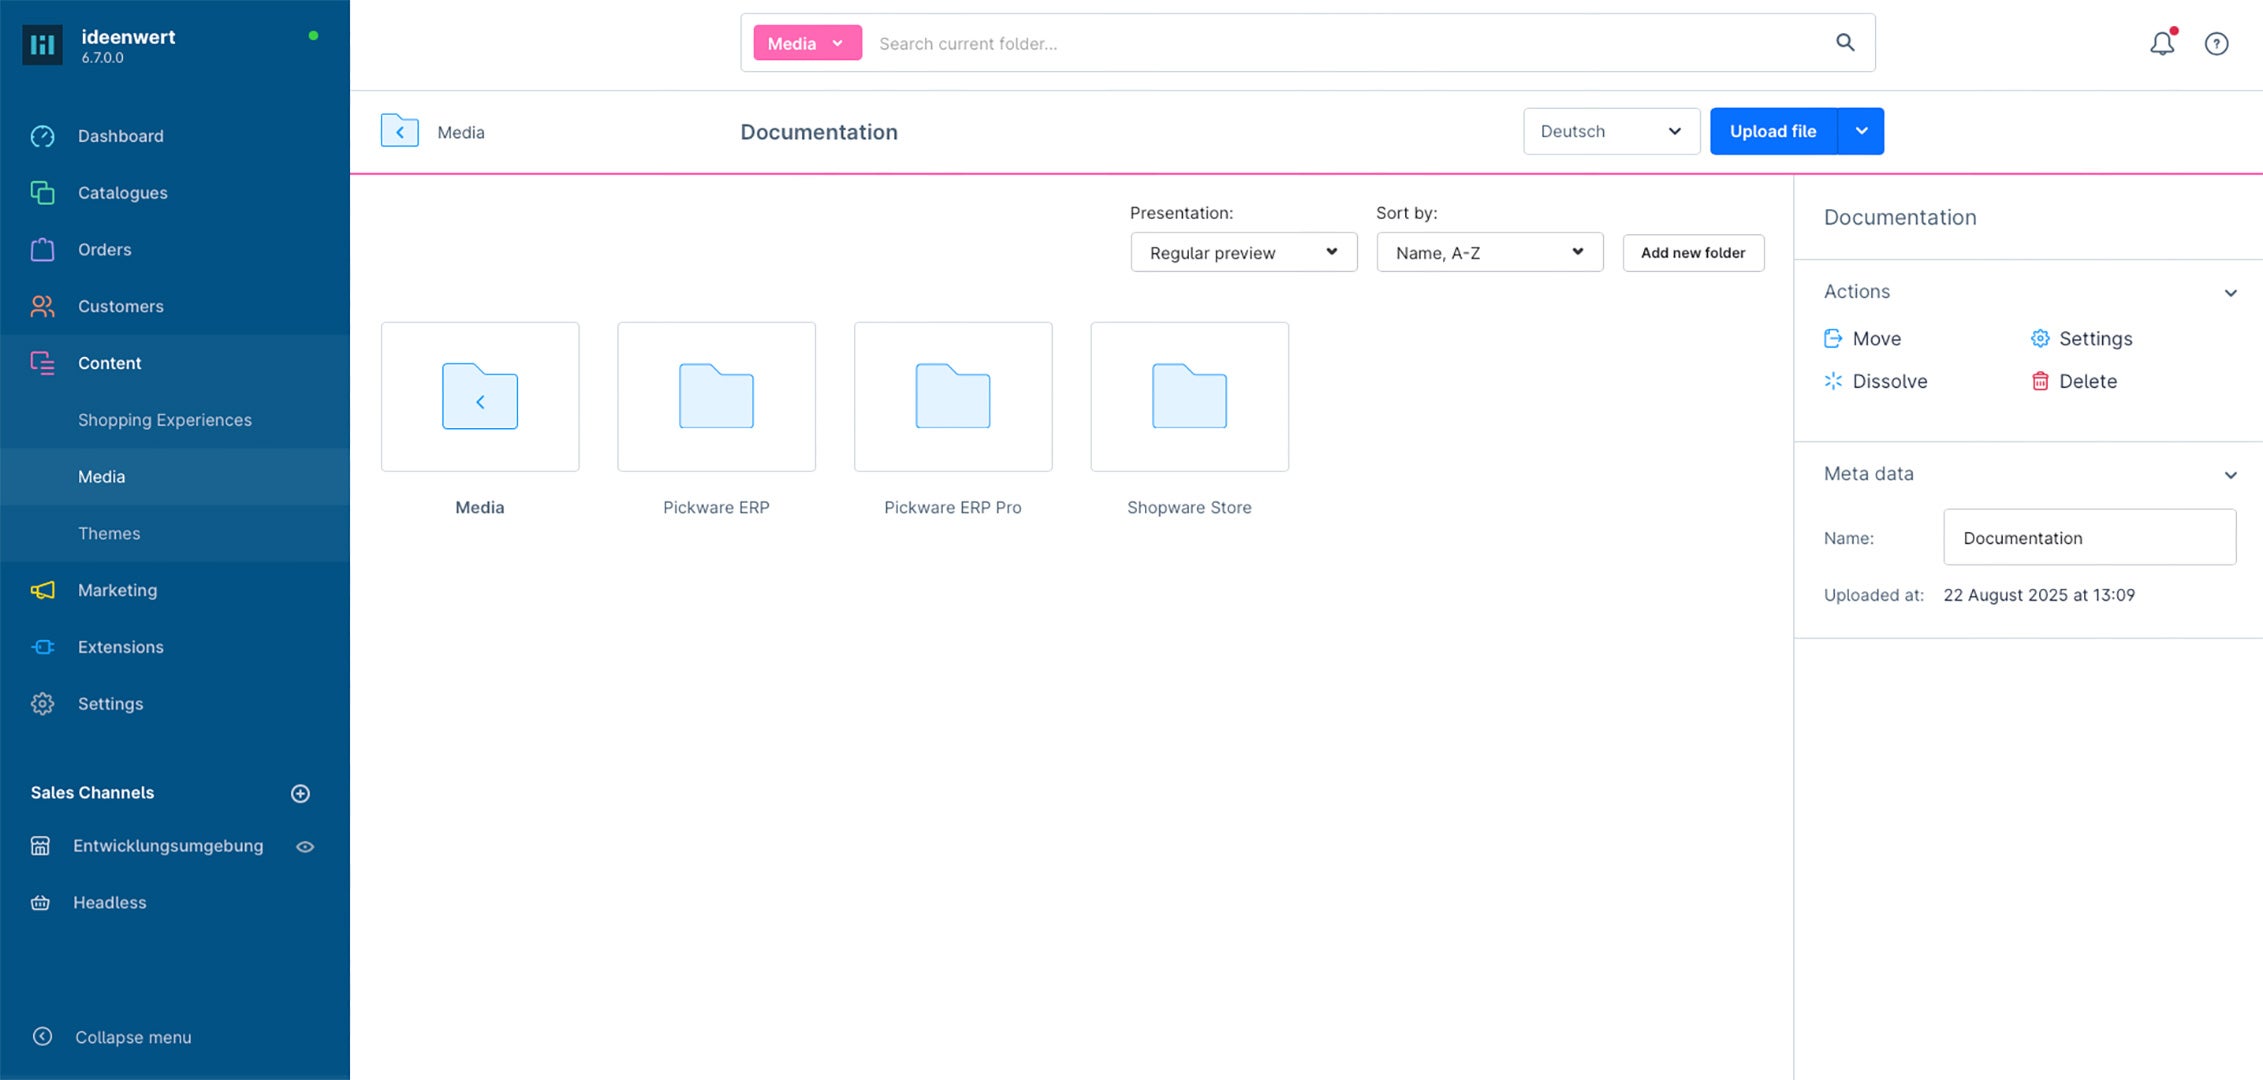Open the Deutsch language dropdown
The image size is (2263, 1080).
click(1611, 131)
